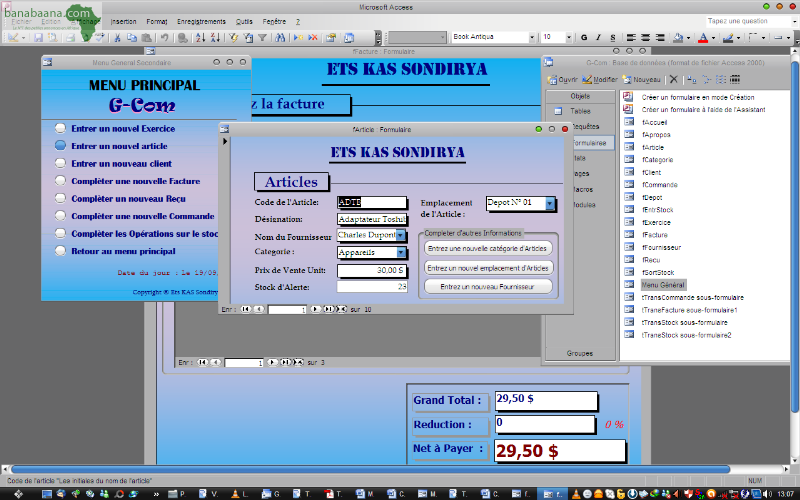Click 'Entrez un nouvel emplacement d'Articles' button
This screenshot has width=800, height=500.
tap(488, 268)
